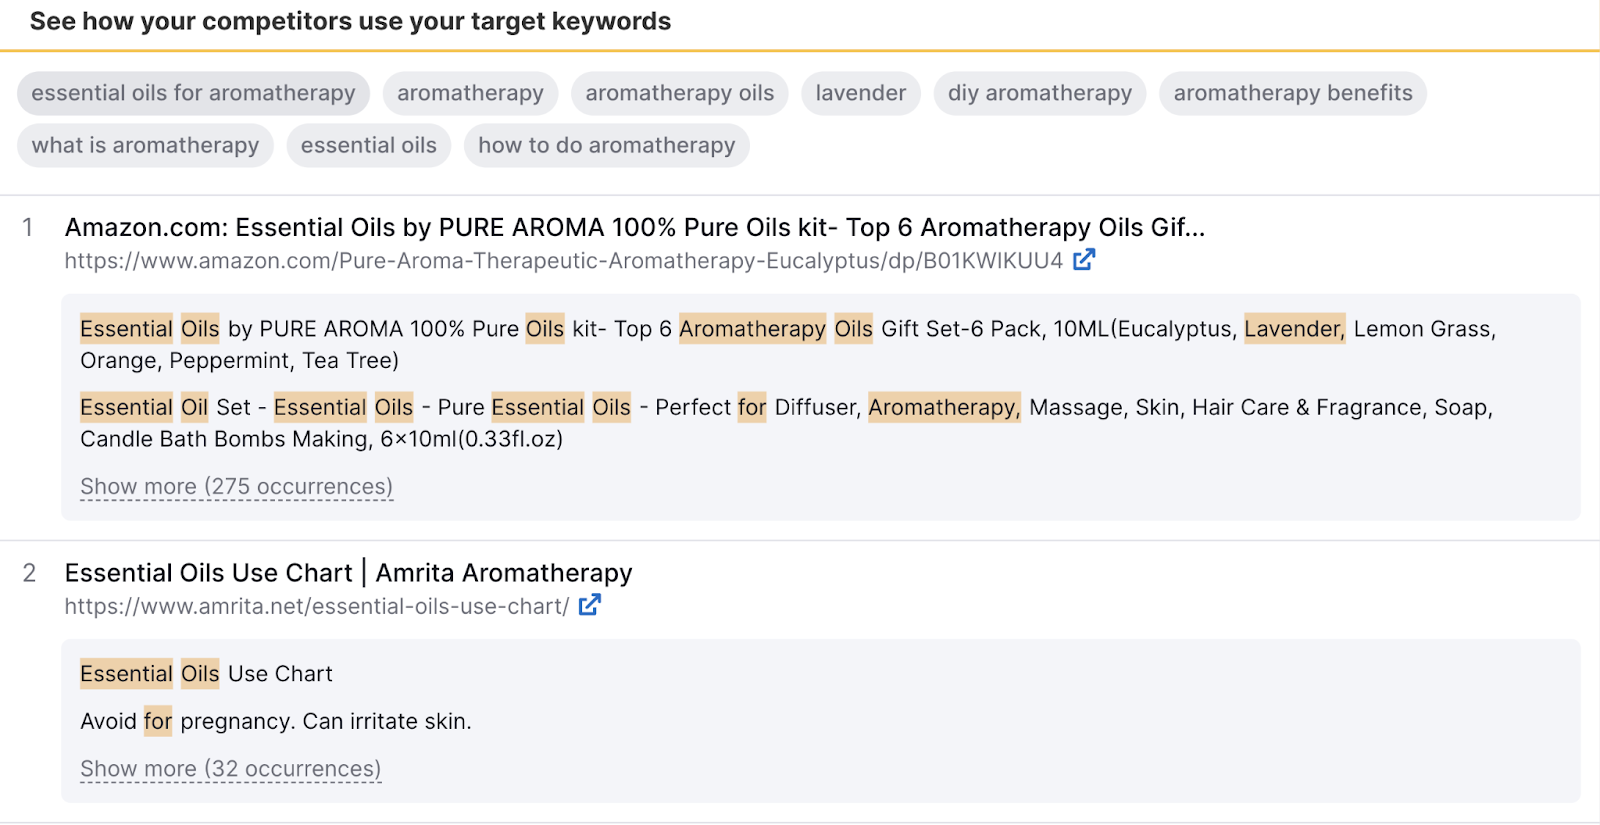Select the 'aromatherapy oils' keyword pill
The height and width of the screenshot is (825, 1600).
679,93
